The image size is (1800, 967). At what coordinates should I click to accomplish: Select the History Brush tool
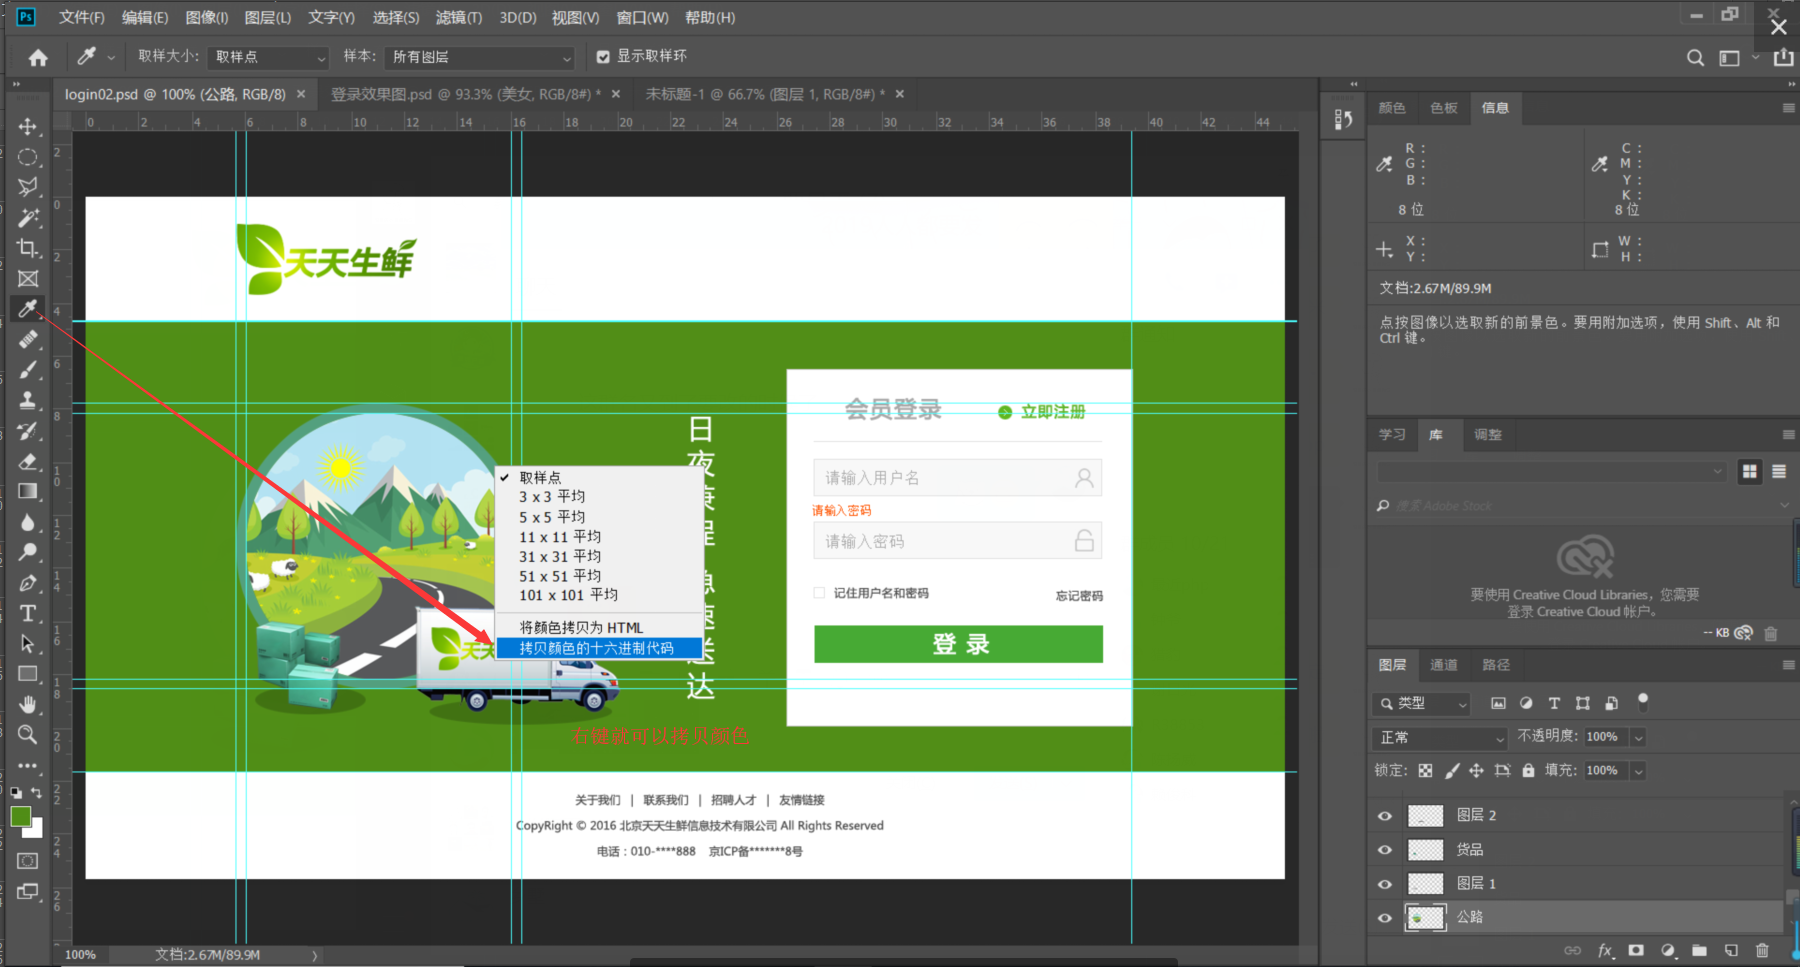28,431
